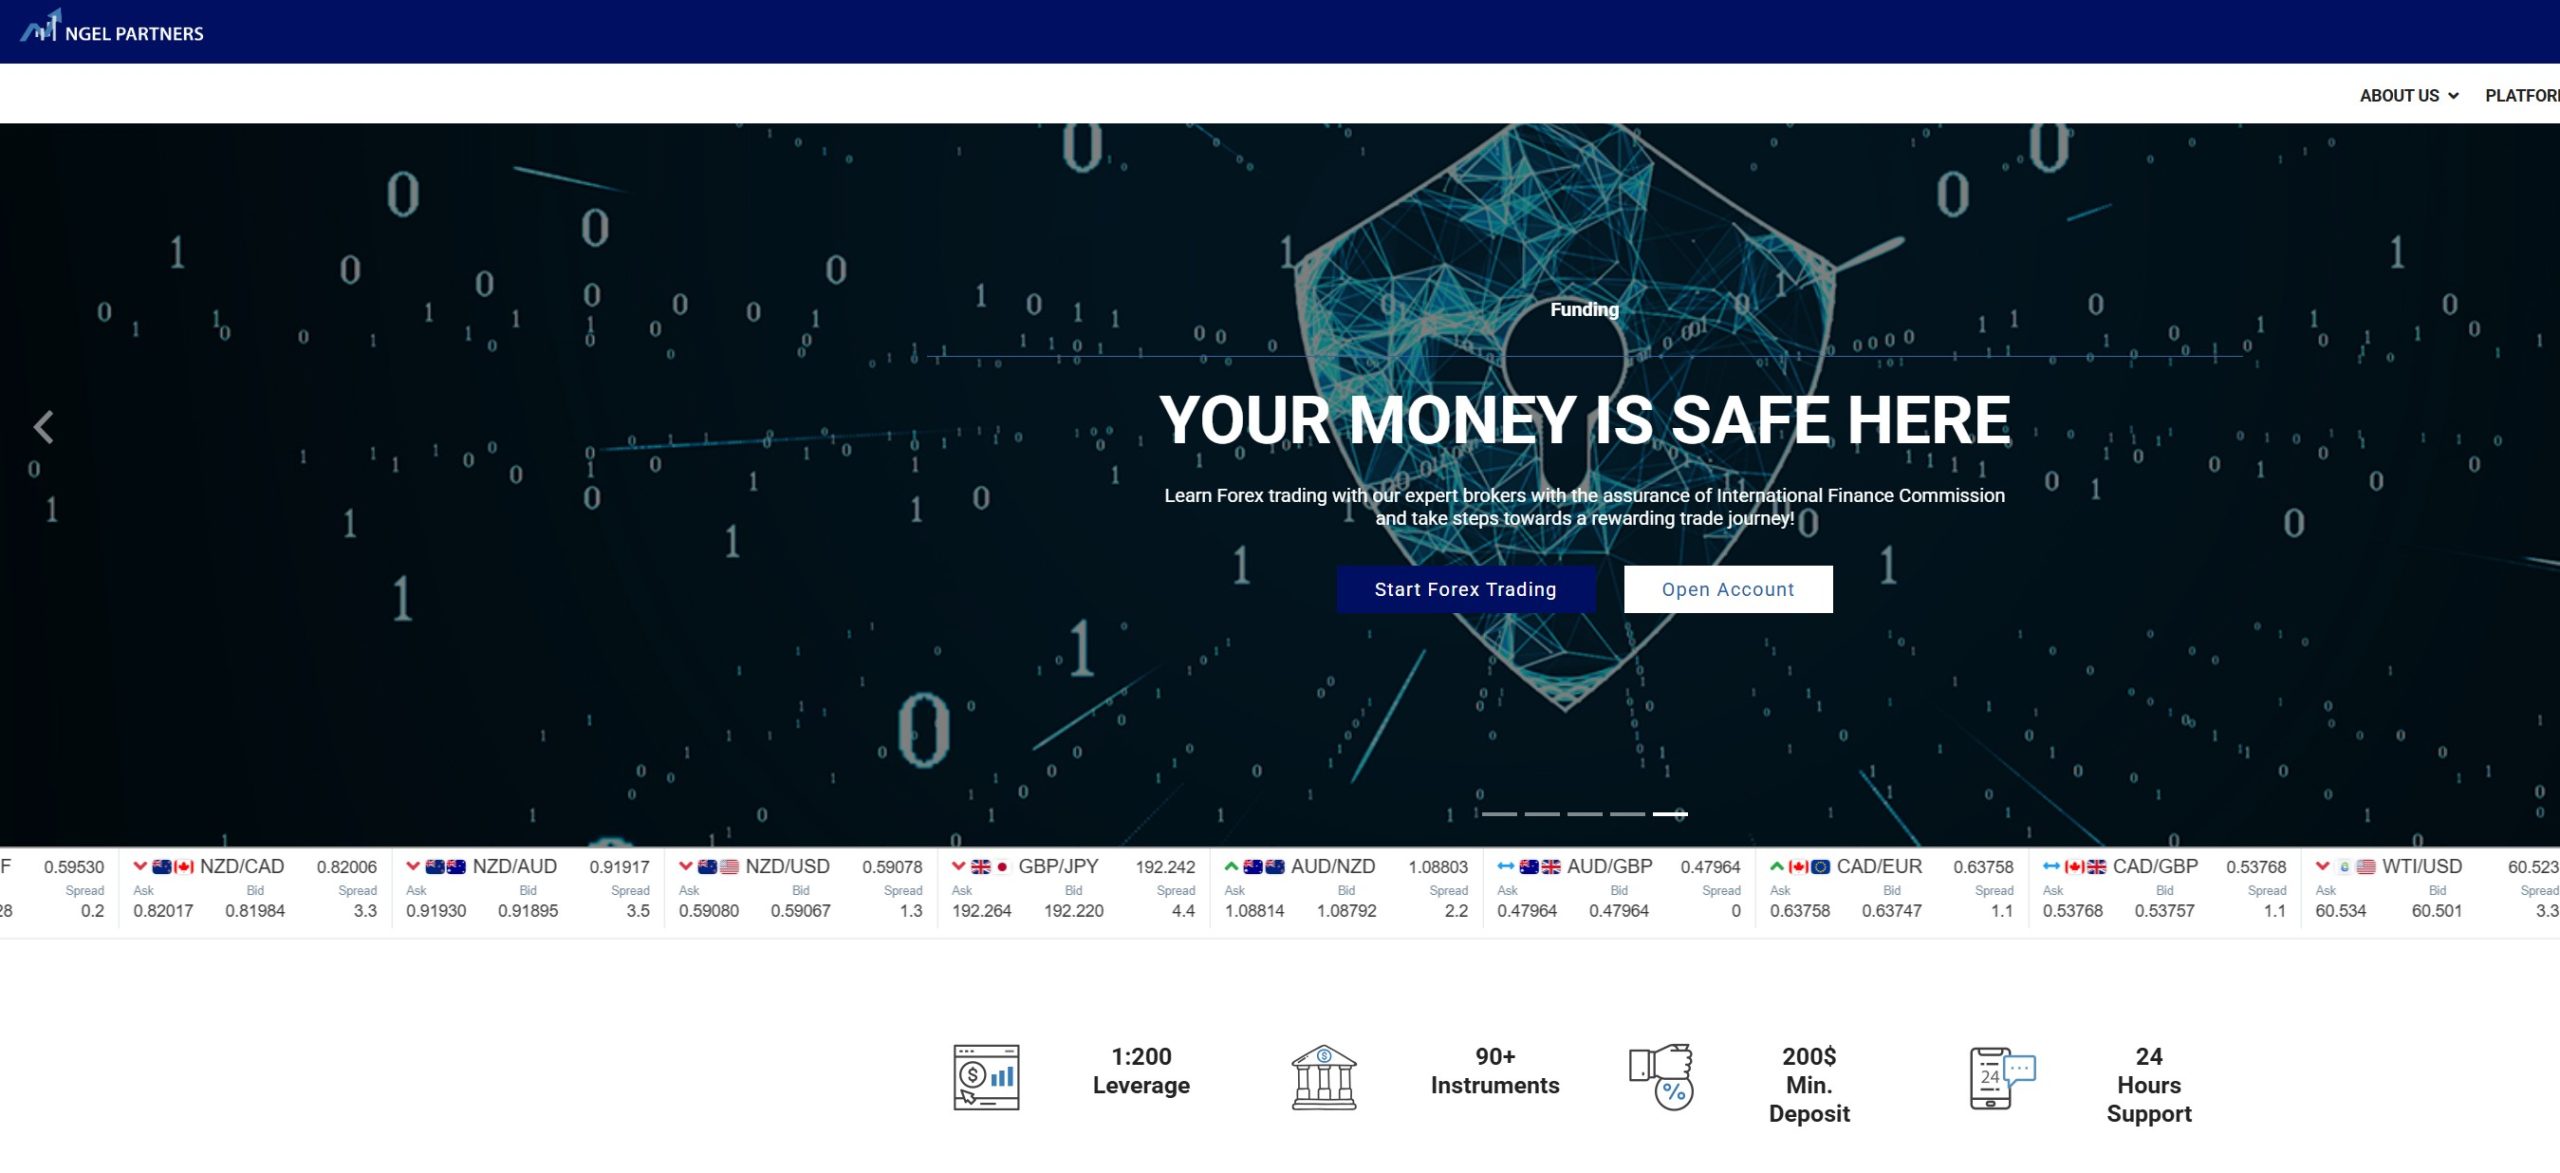Viewport: 2560px width, 1173px height.
Task: Click Start Forex Trading button
Action: 1465,589
